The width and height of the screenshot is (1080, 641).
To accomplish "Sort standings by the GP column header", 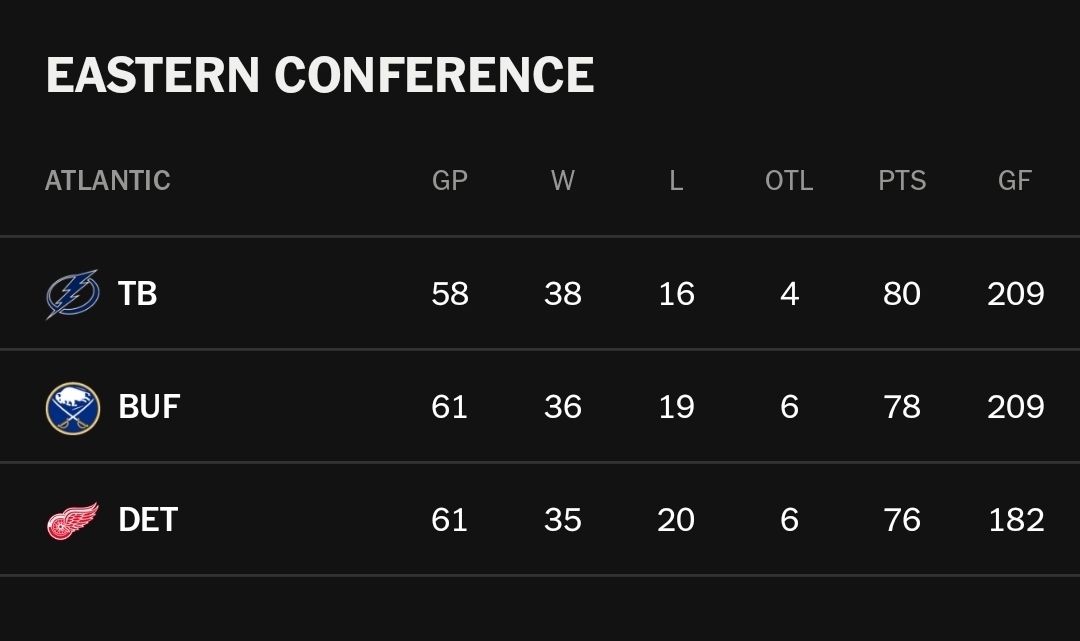I will pos(450,181).
